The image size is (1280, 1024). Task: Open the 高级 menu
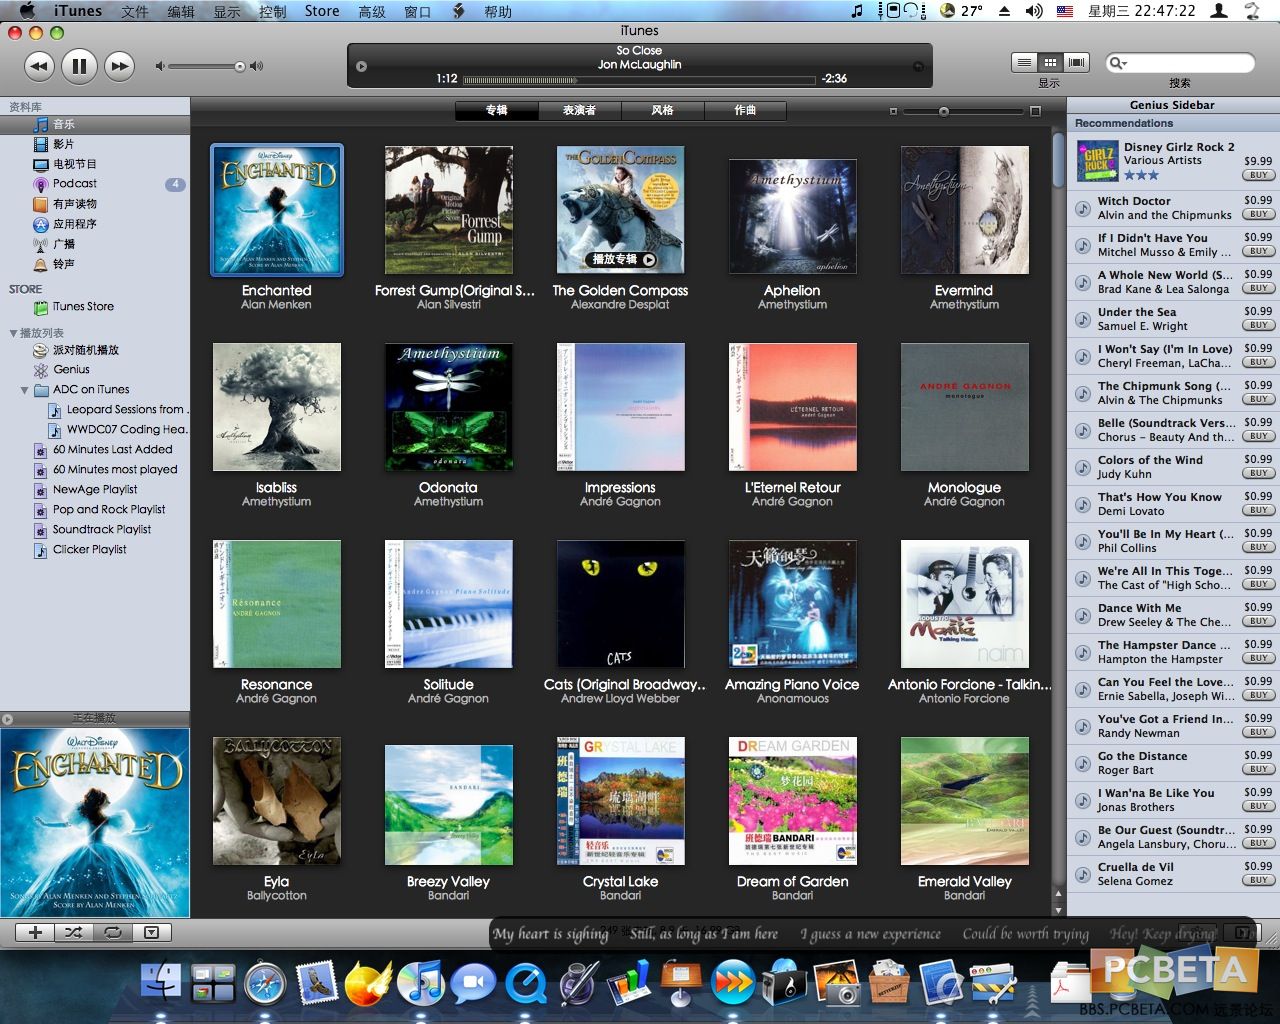[372, 11]
